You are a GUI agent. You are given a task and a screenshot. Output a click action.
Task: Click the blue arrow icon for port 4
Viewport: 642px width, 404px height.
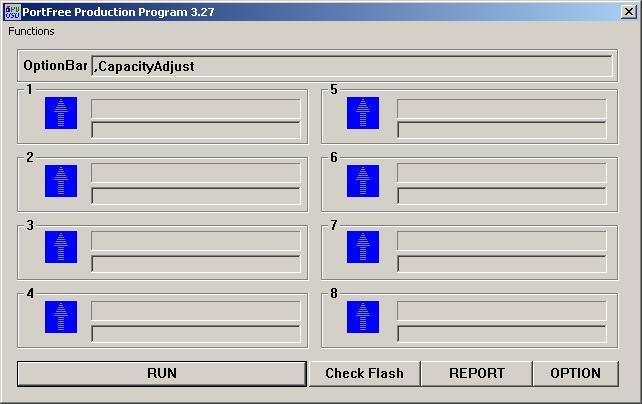[x=61, y=317]
